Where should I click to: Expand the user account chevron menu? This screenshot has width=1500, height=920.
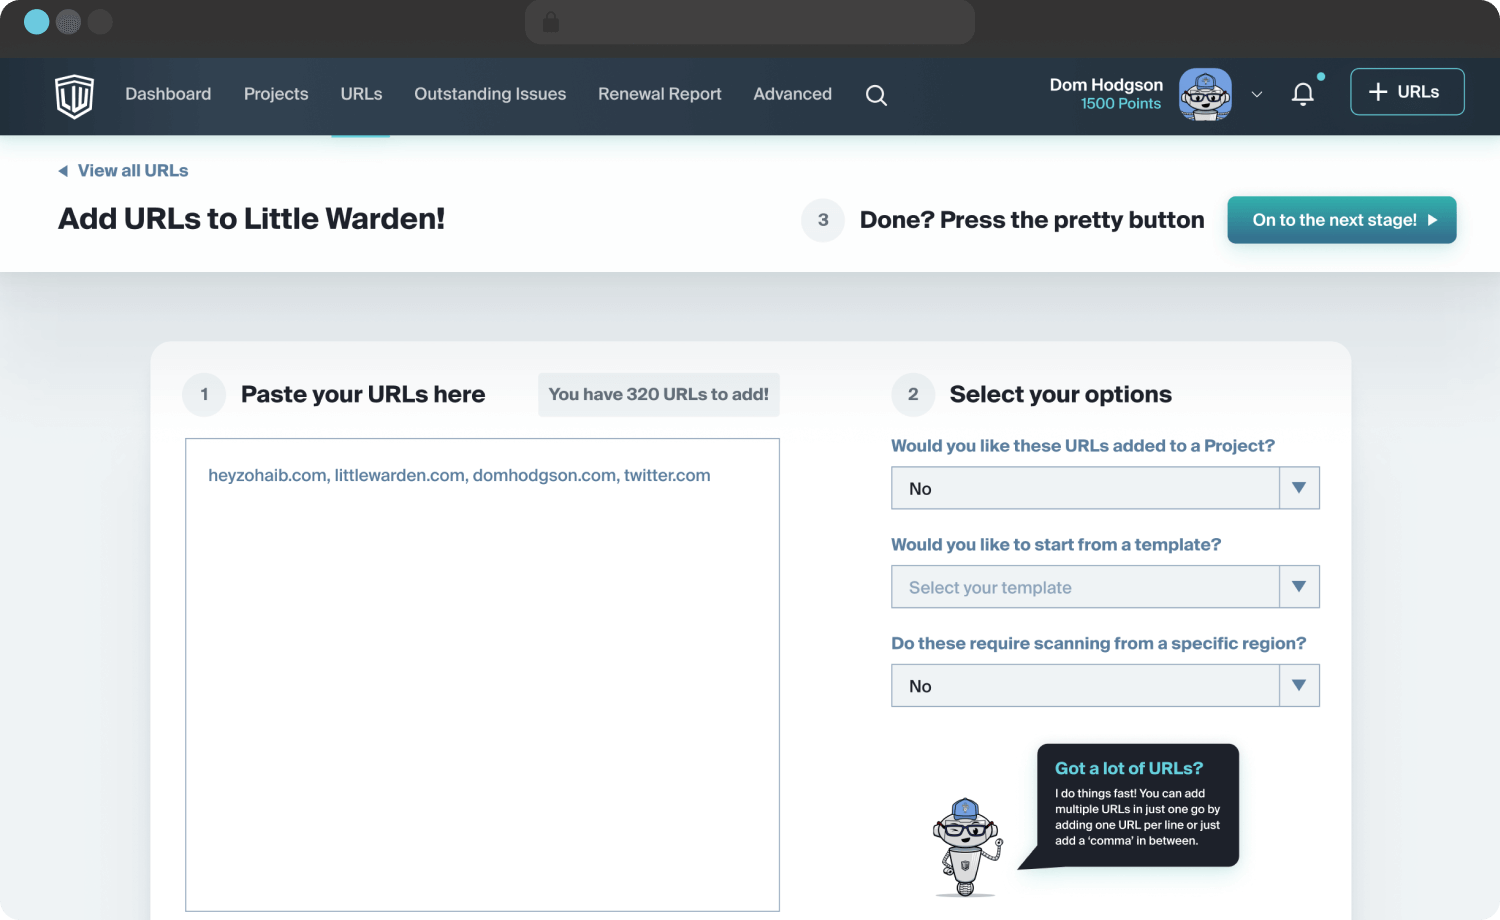tap(1257, 94)
